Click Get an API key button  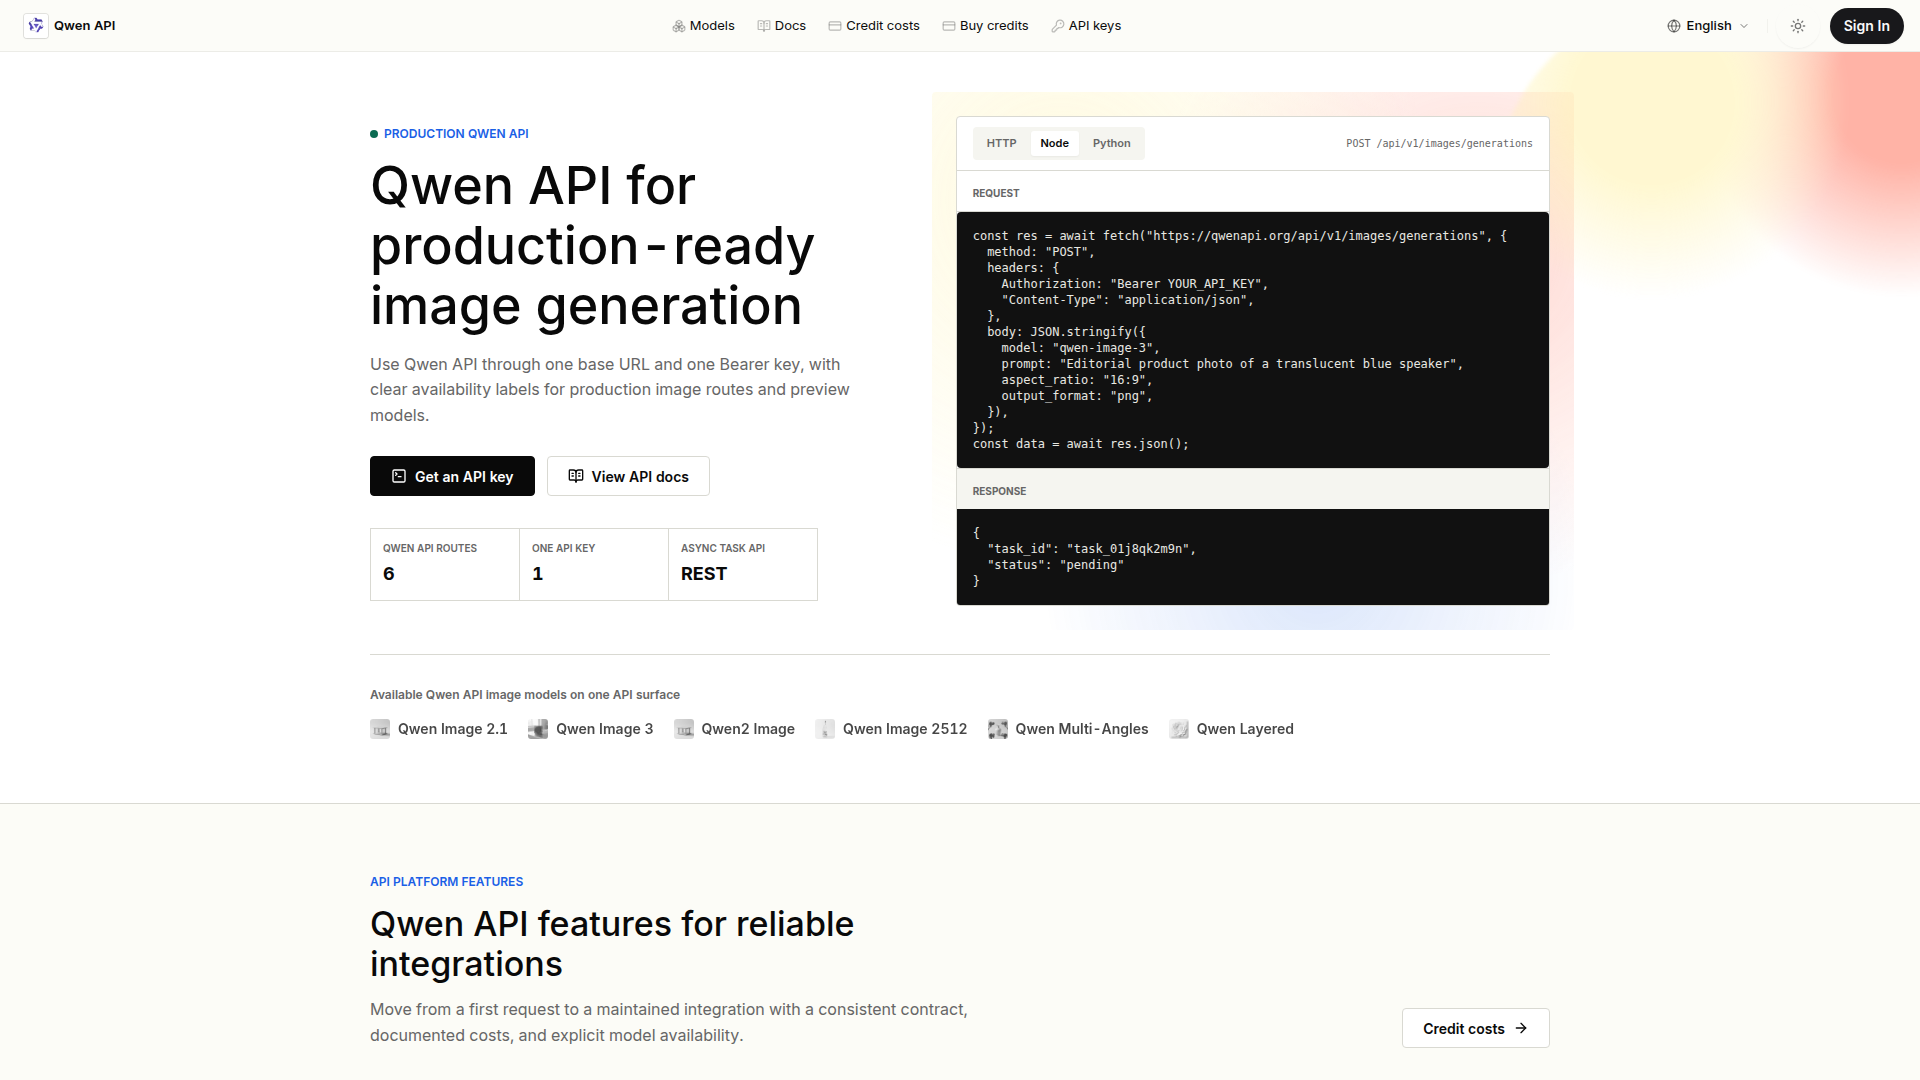[x=452, y=476]
